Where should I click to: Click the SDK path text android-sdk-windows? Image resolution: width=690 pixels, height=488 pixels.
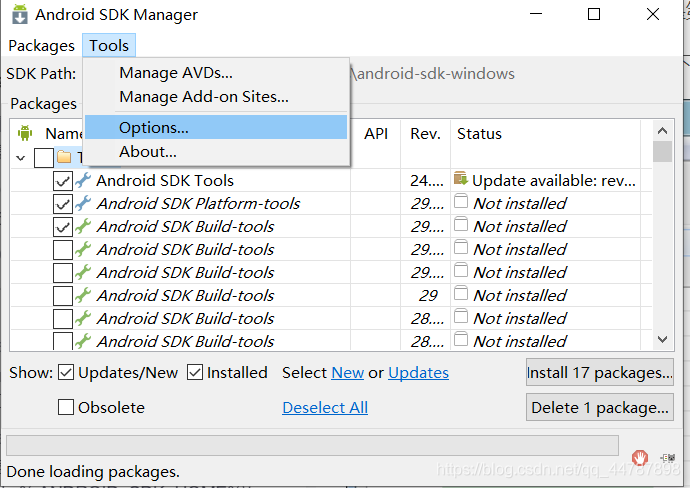tap(433, 73)
